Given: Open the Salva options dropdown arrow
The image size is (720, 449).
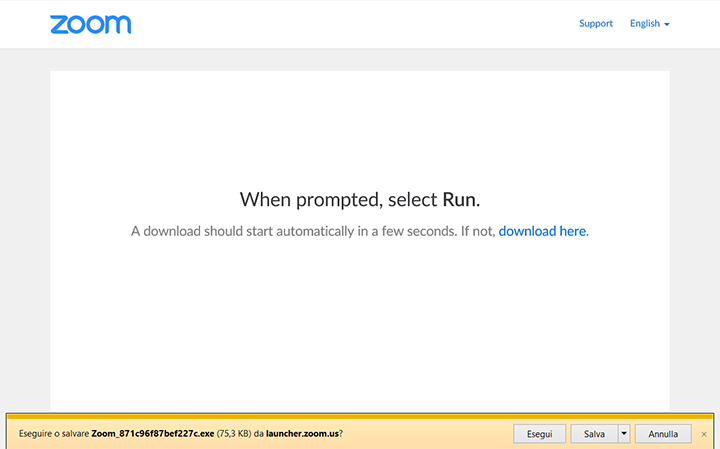Looking at the screenshot, I should click(624, 434).
